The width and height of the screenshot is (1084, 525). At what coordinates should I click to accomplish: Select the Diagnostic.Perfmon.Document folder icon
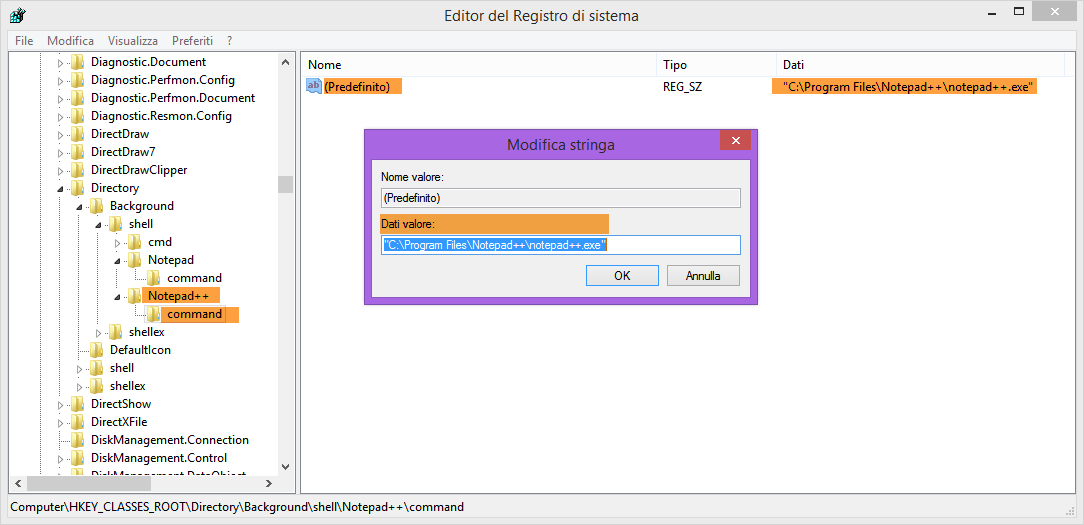77,98
